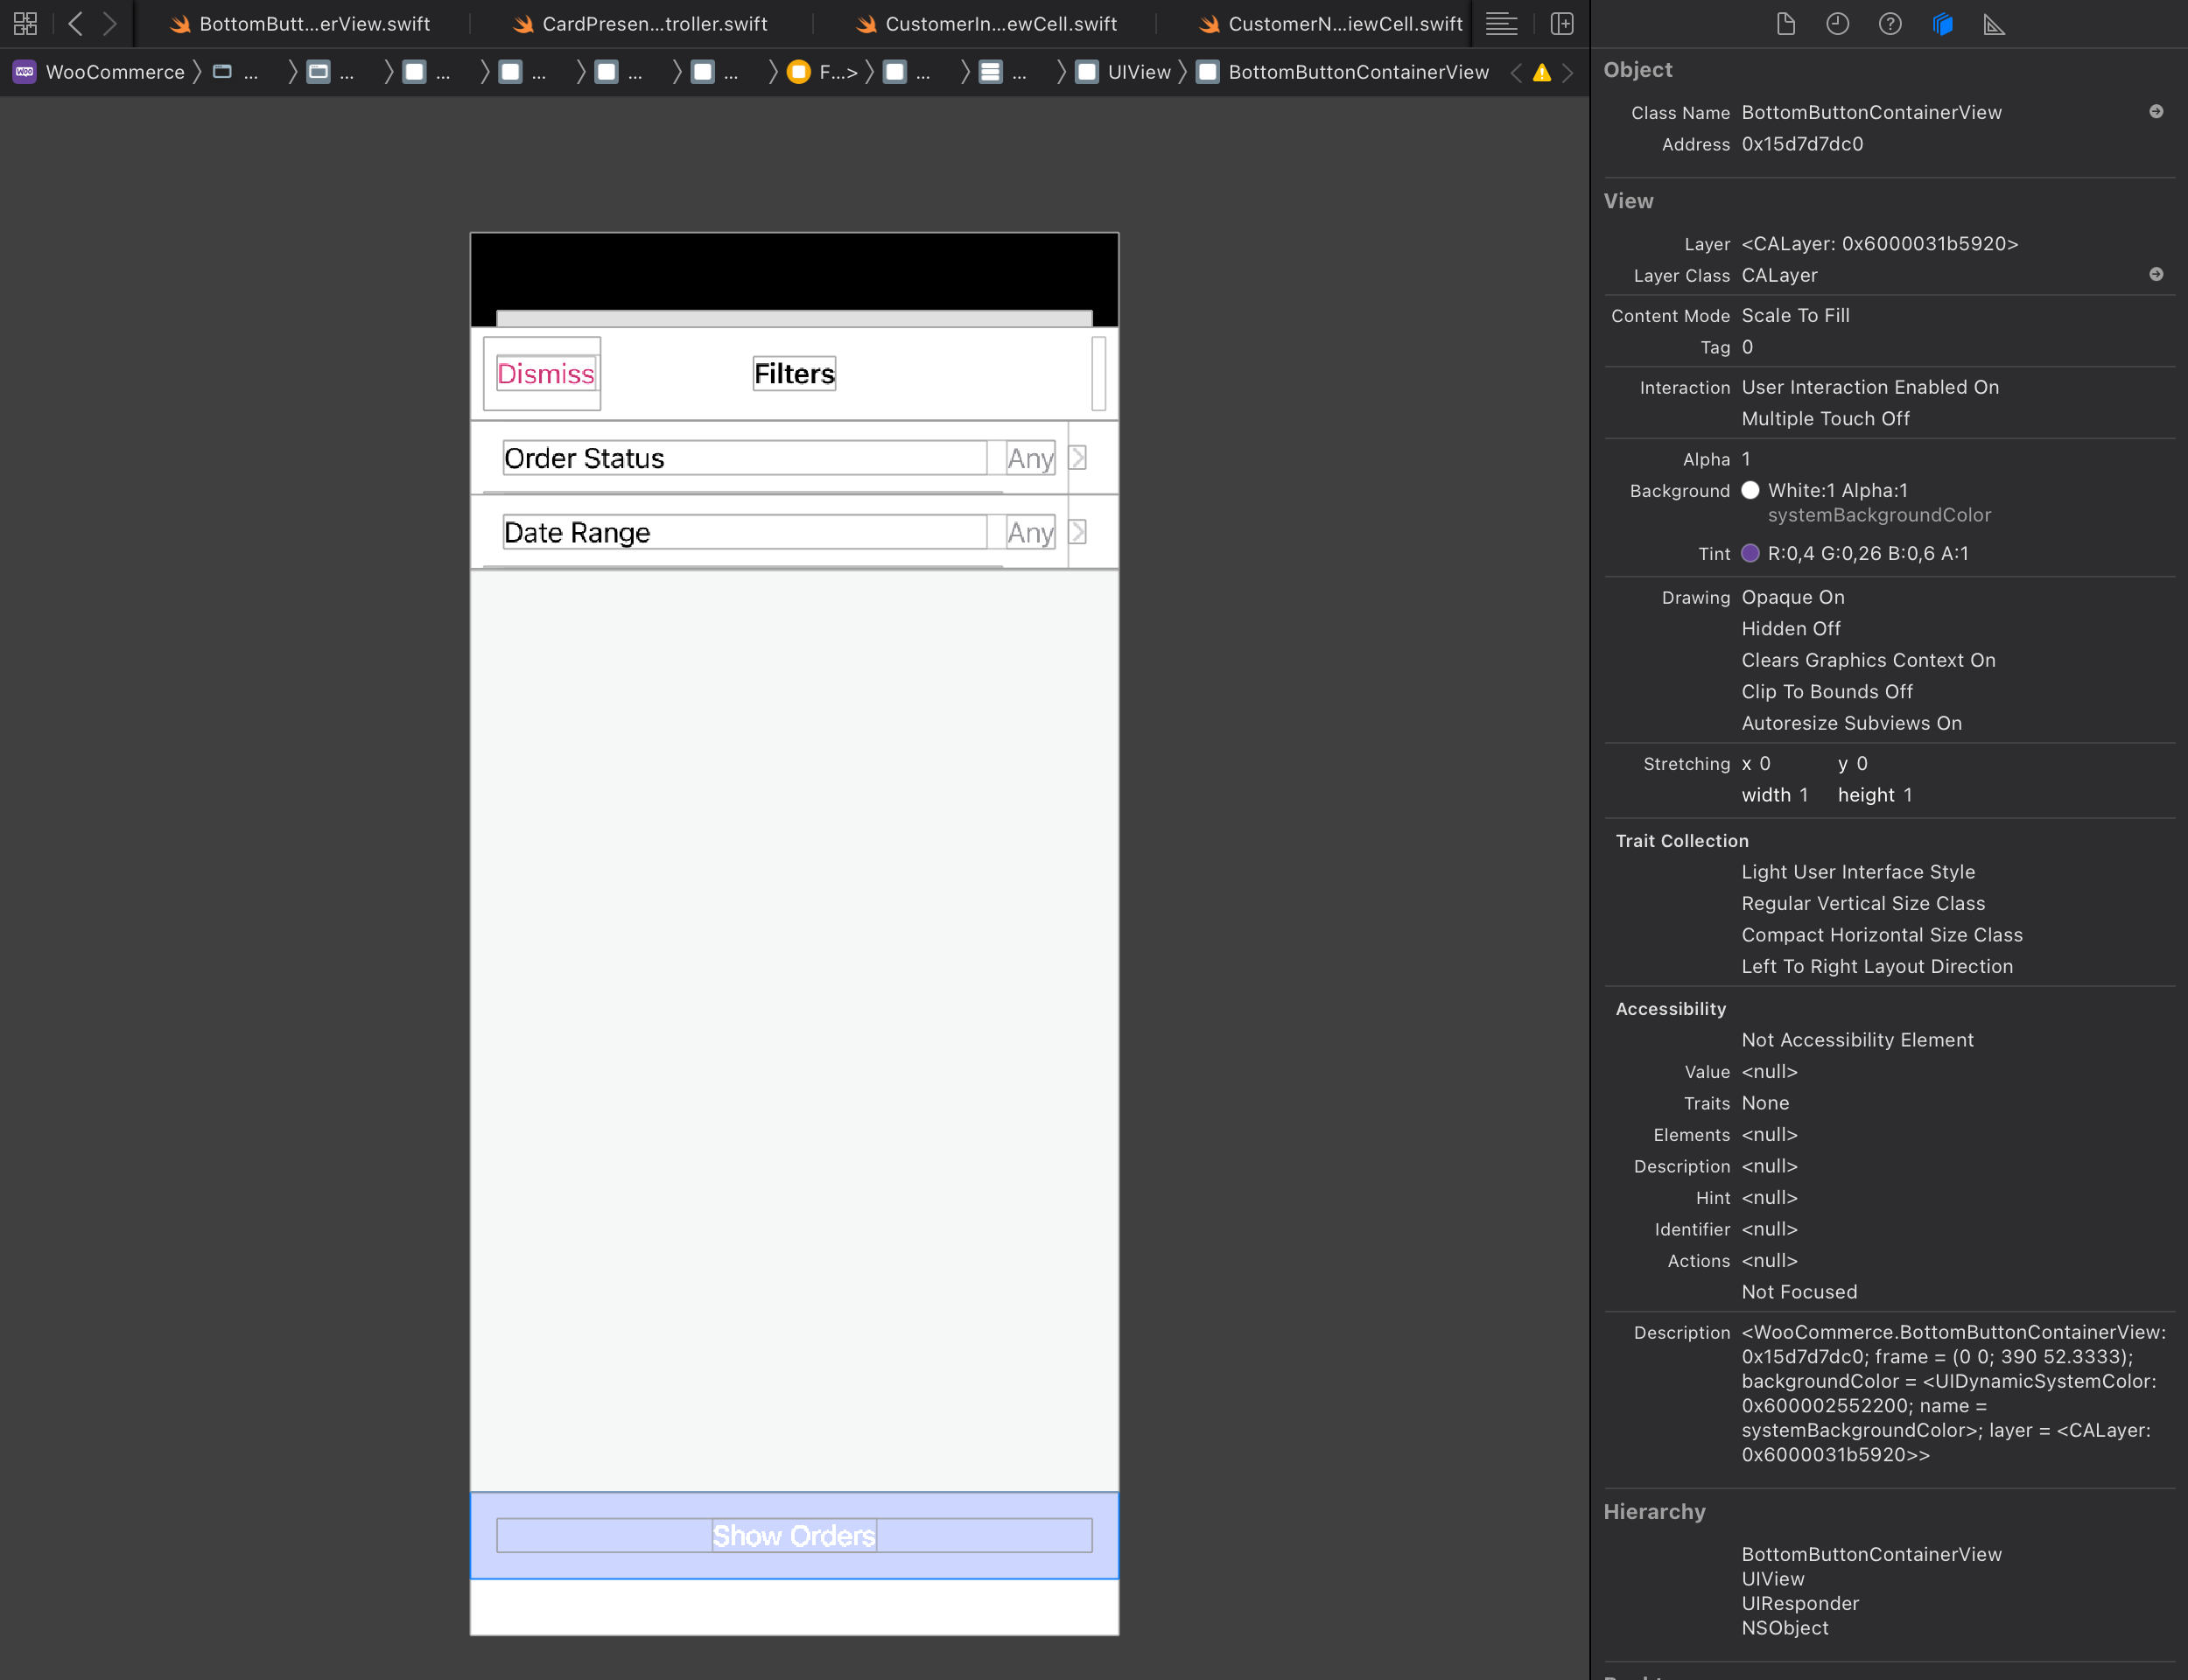This screenshot has width=2188, height=1680.
Task: Select the Order Status row
Action: [744, 458]
